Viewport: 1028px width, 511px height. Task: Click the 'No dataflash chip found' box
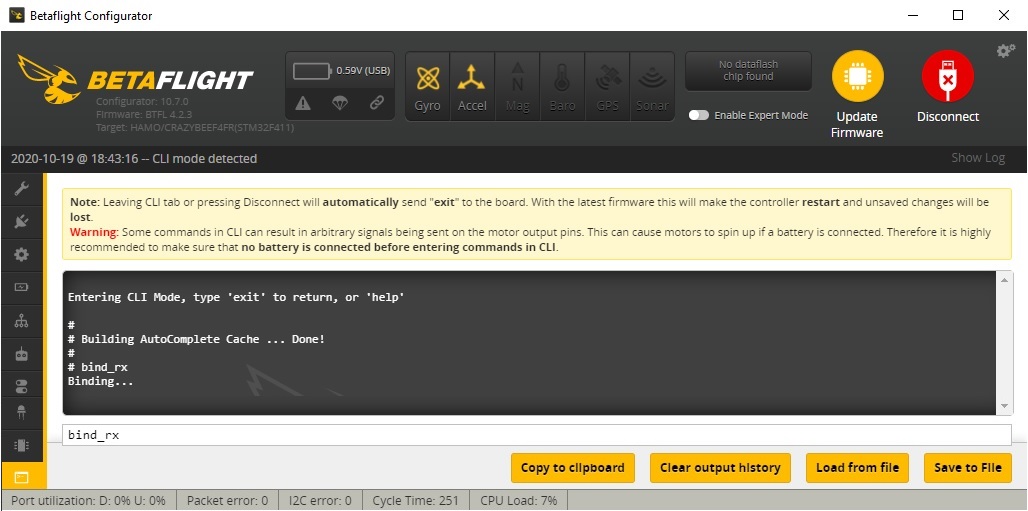click(x=748, y=71)
